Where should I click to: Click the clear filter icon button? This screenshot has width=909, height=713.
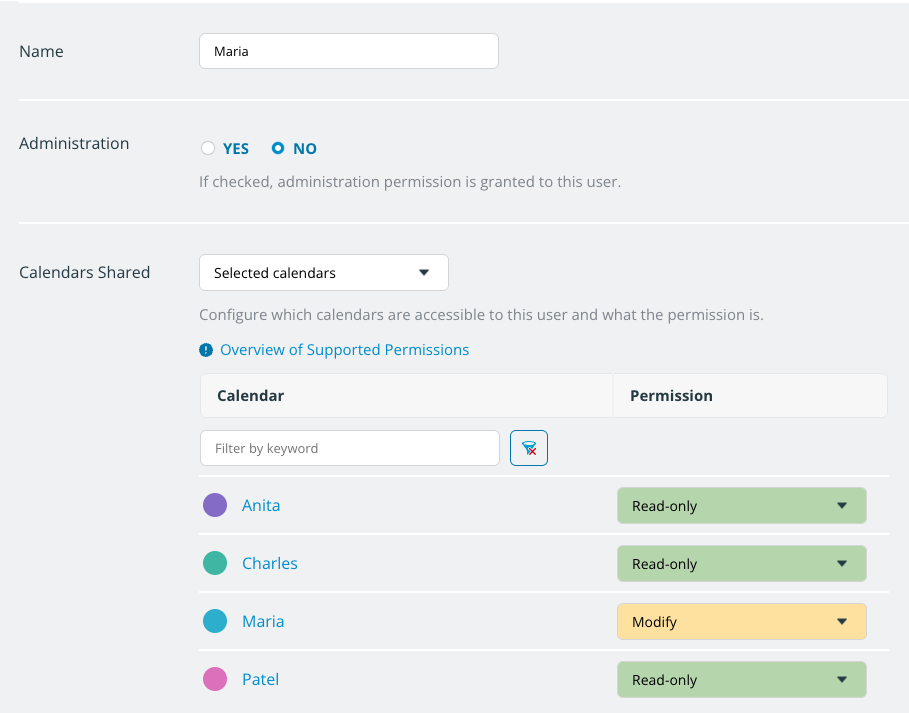[529, 448]
